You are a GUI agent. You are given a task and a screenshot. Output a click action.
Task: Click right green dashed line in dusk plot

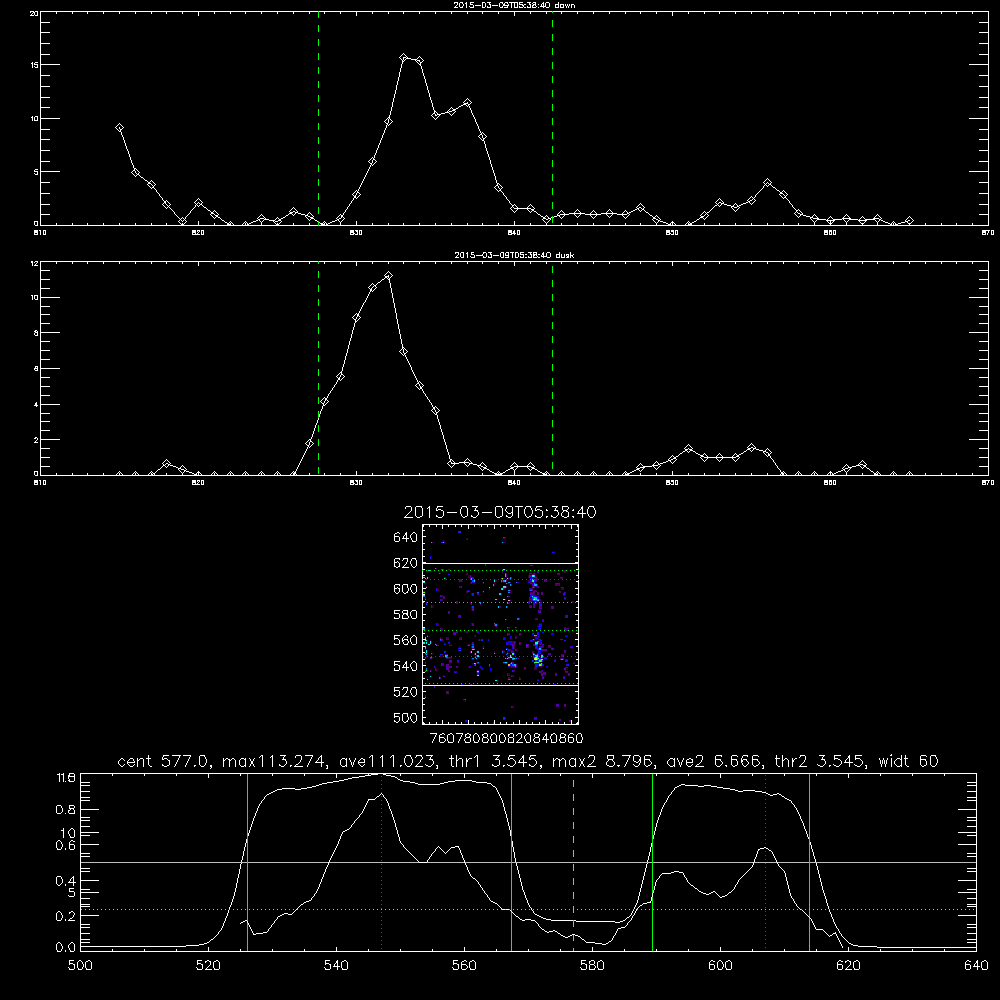pyautogui.click(x=552, y=368)
